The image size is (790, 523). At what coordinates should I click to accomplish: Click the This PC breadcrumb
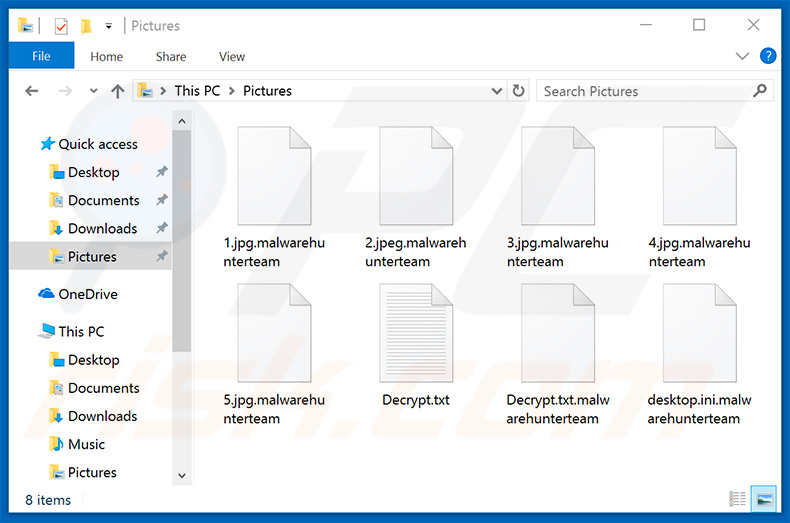tap(198, 91)
